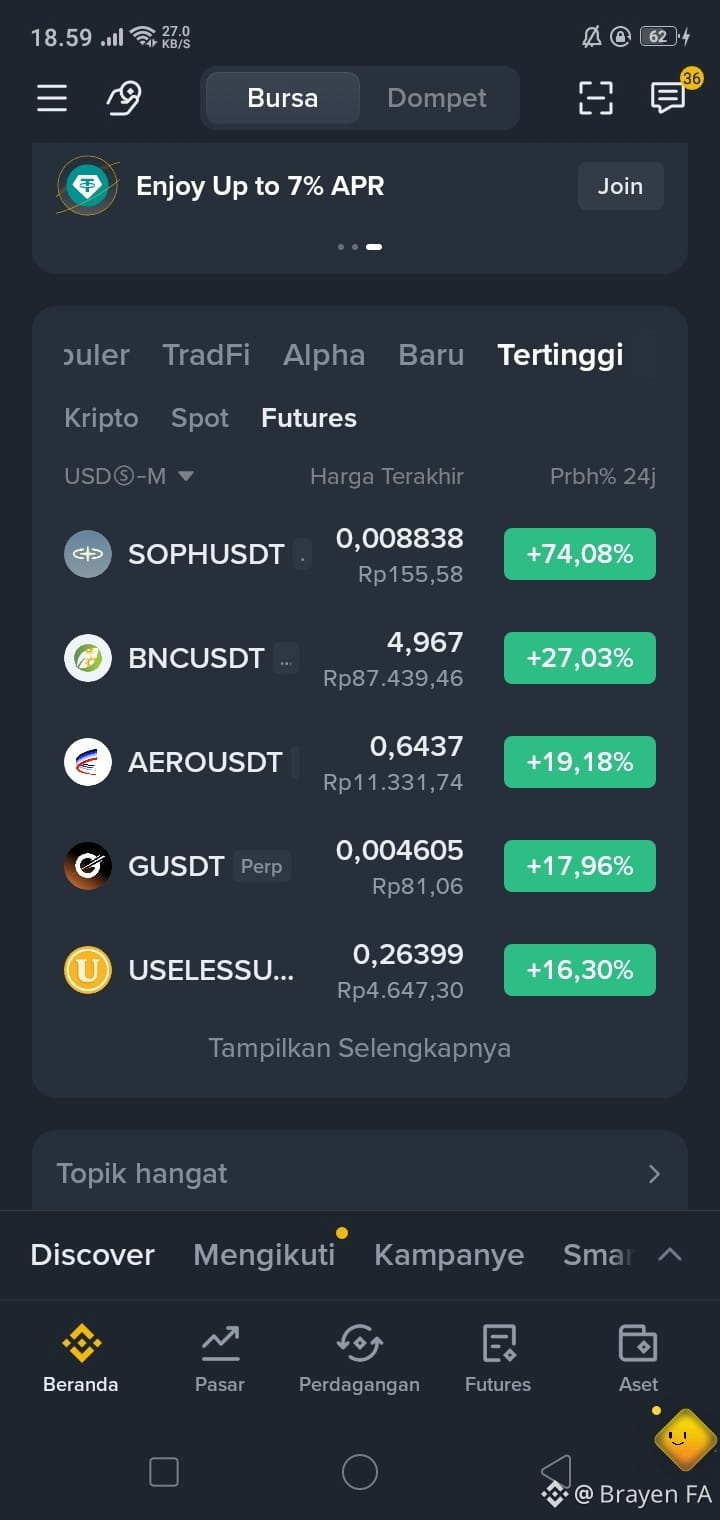
Task: Expand the Topik hangat section chevron
Action: [654, 1174]
